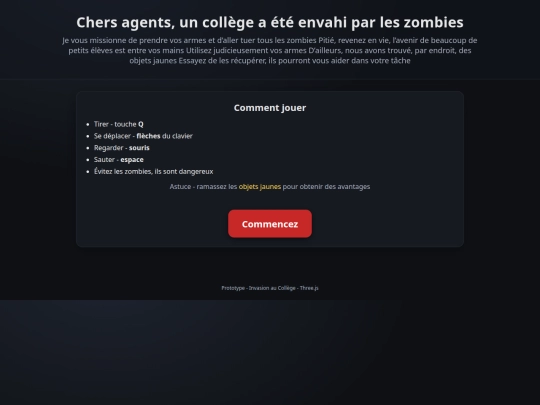Click the 'Tirer - touche Q' instruction
This screenshot has height=405, width=540.
[x=118, y=124]
